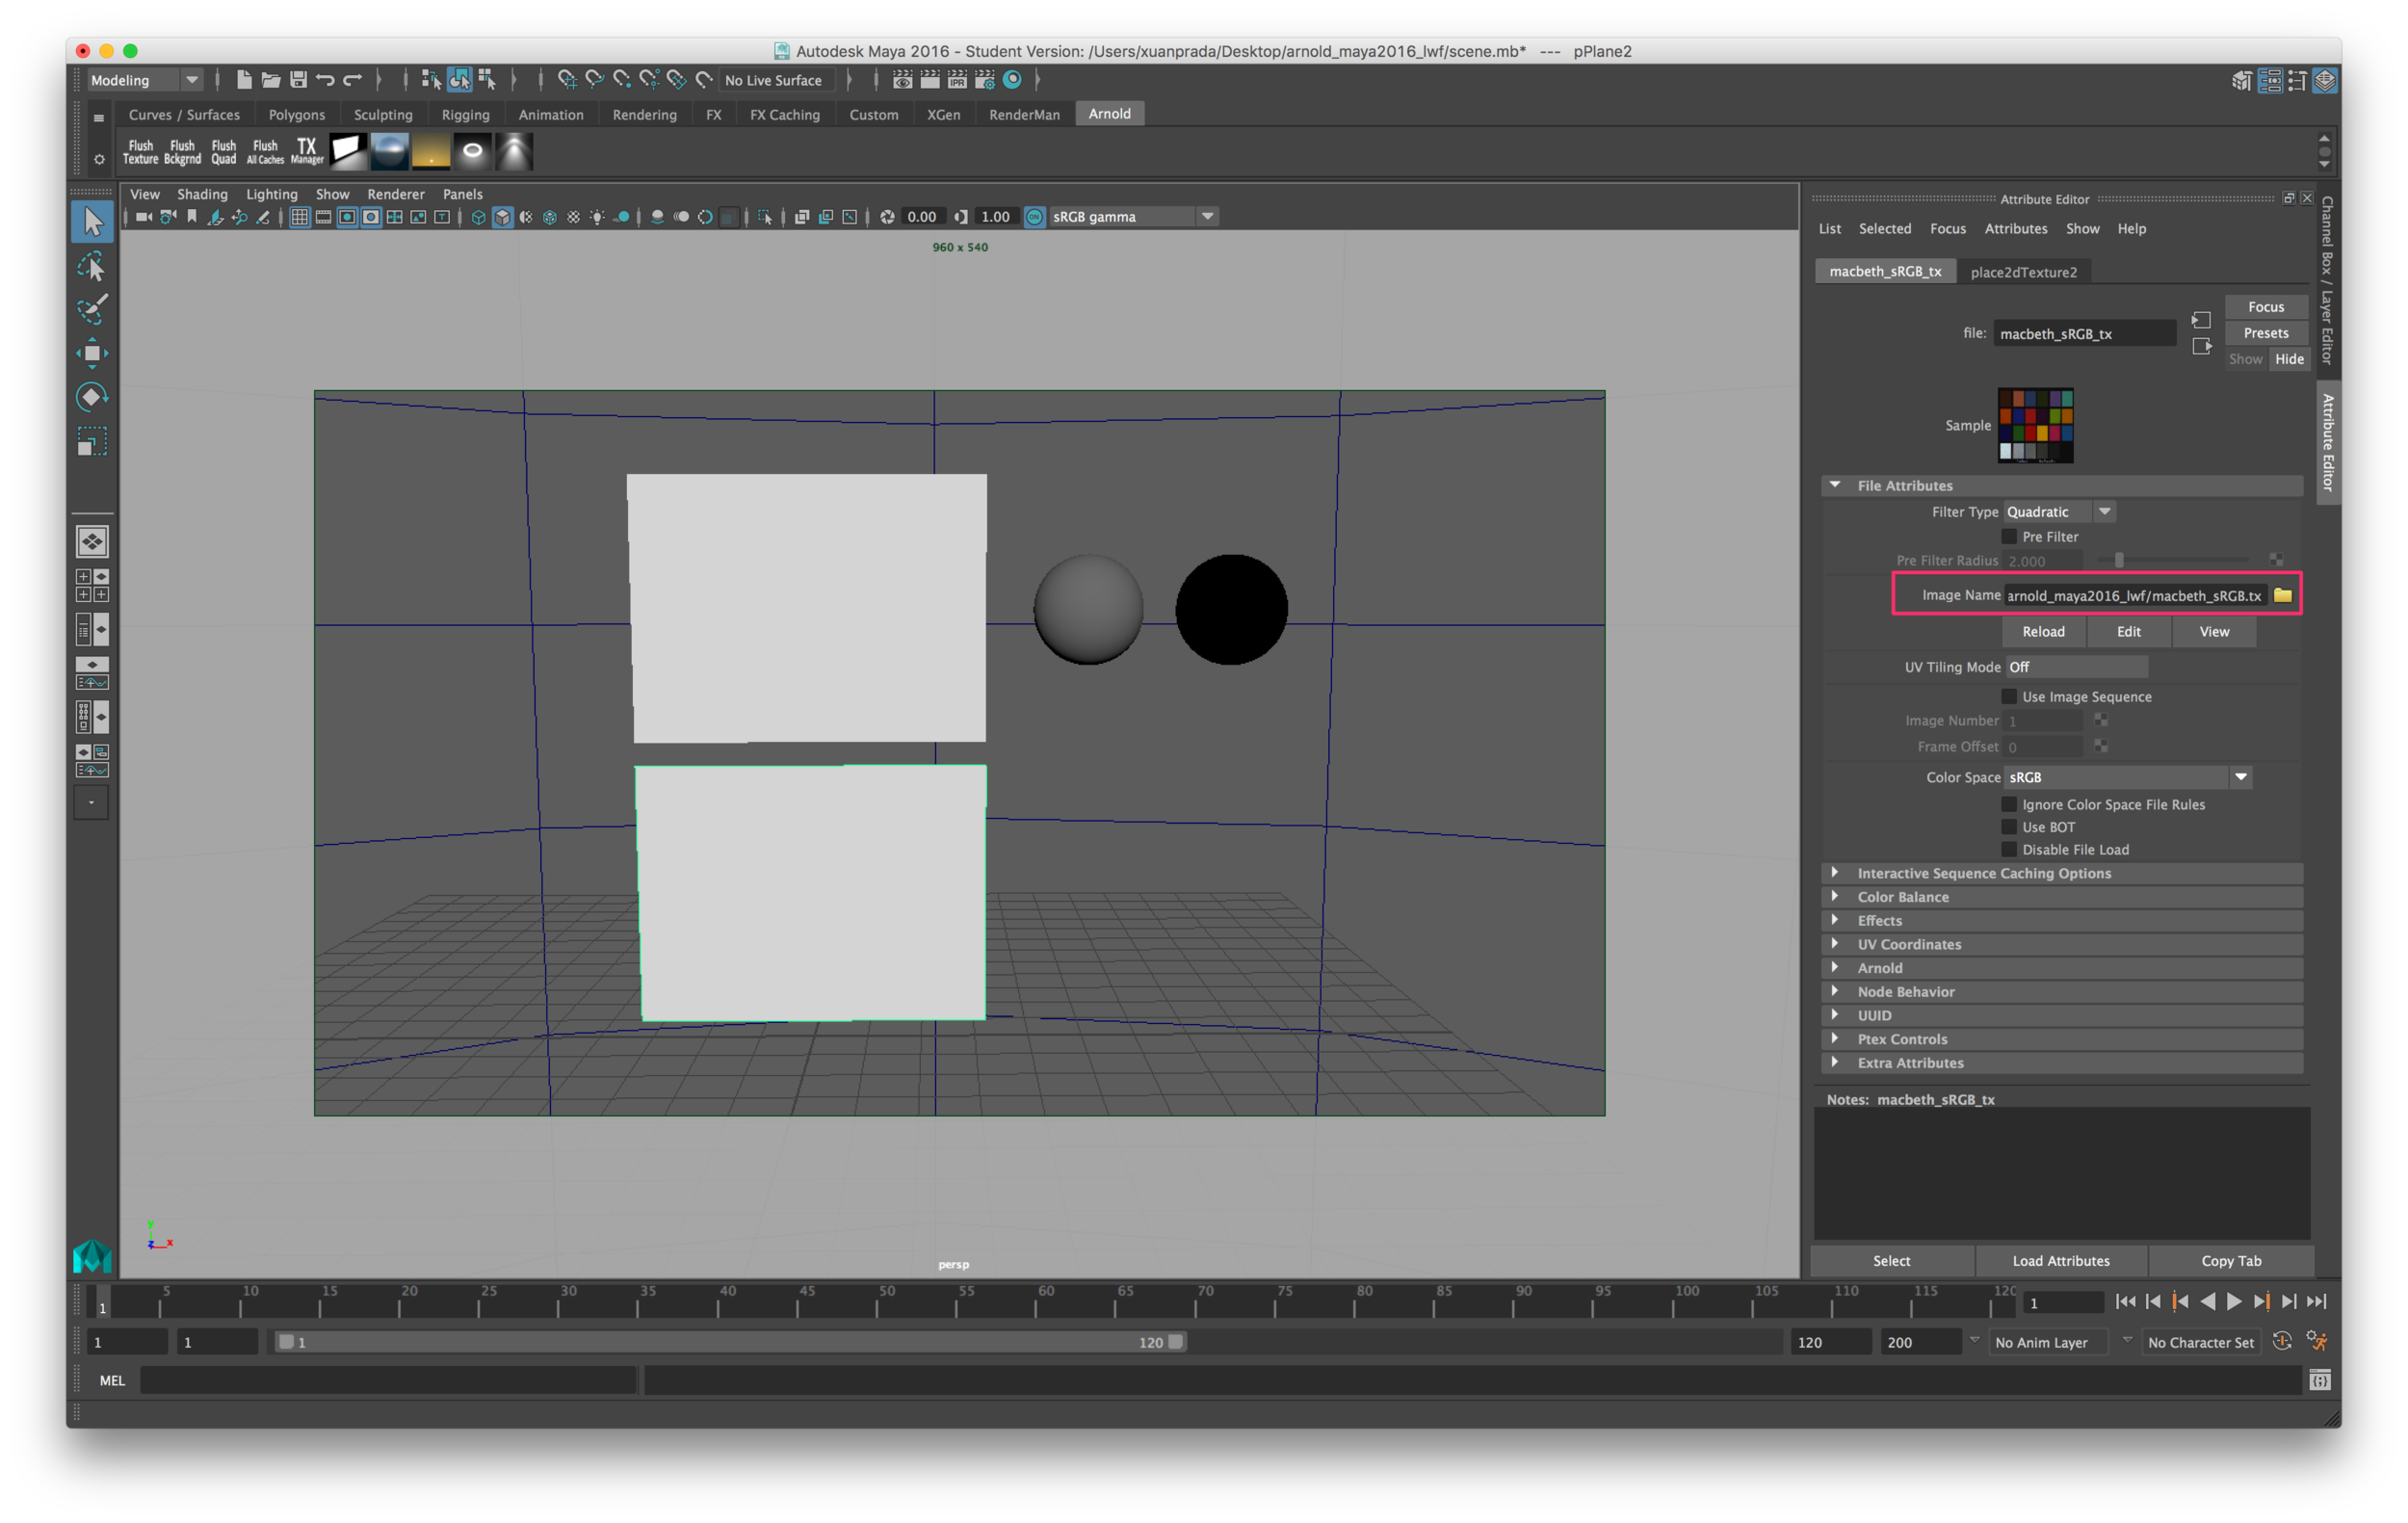Browse with Image Name folder icon
This screenshot has width=2408, height=1523.
(x=2282, y=595)
